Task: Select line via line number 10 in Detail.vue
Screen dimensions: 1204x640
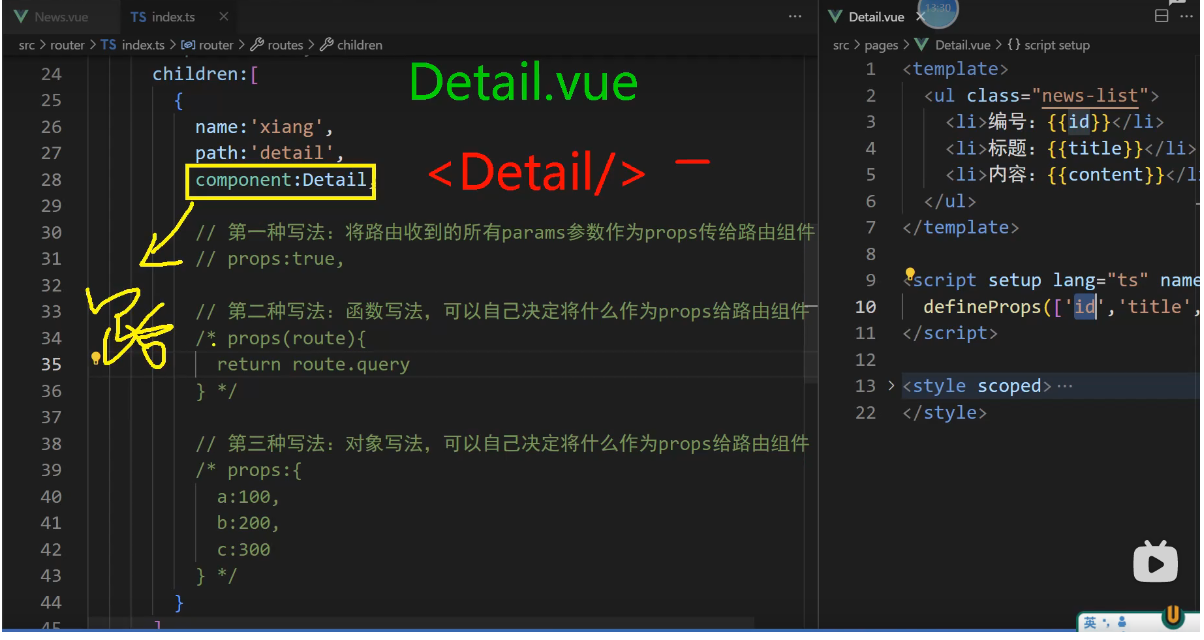Action: (x=865, y=307)
